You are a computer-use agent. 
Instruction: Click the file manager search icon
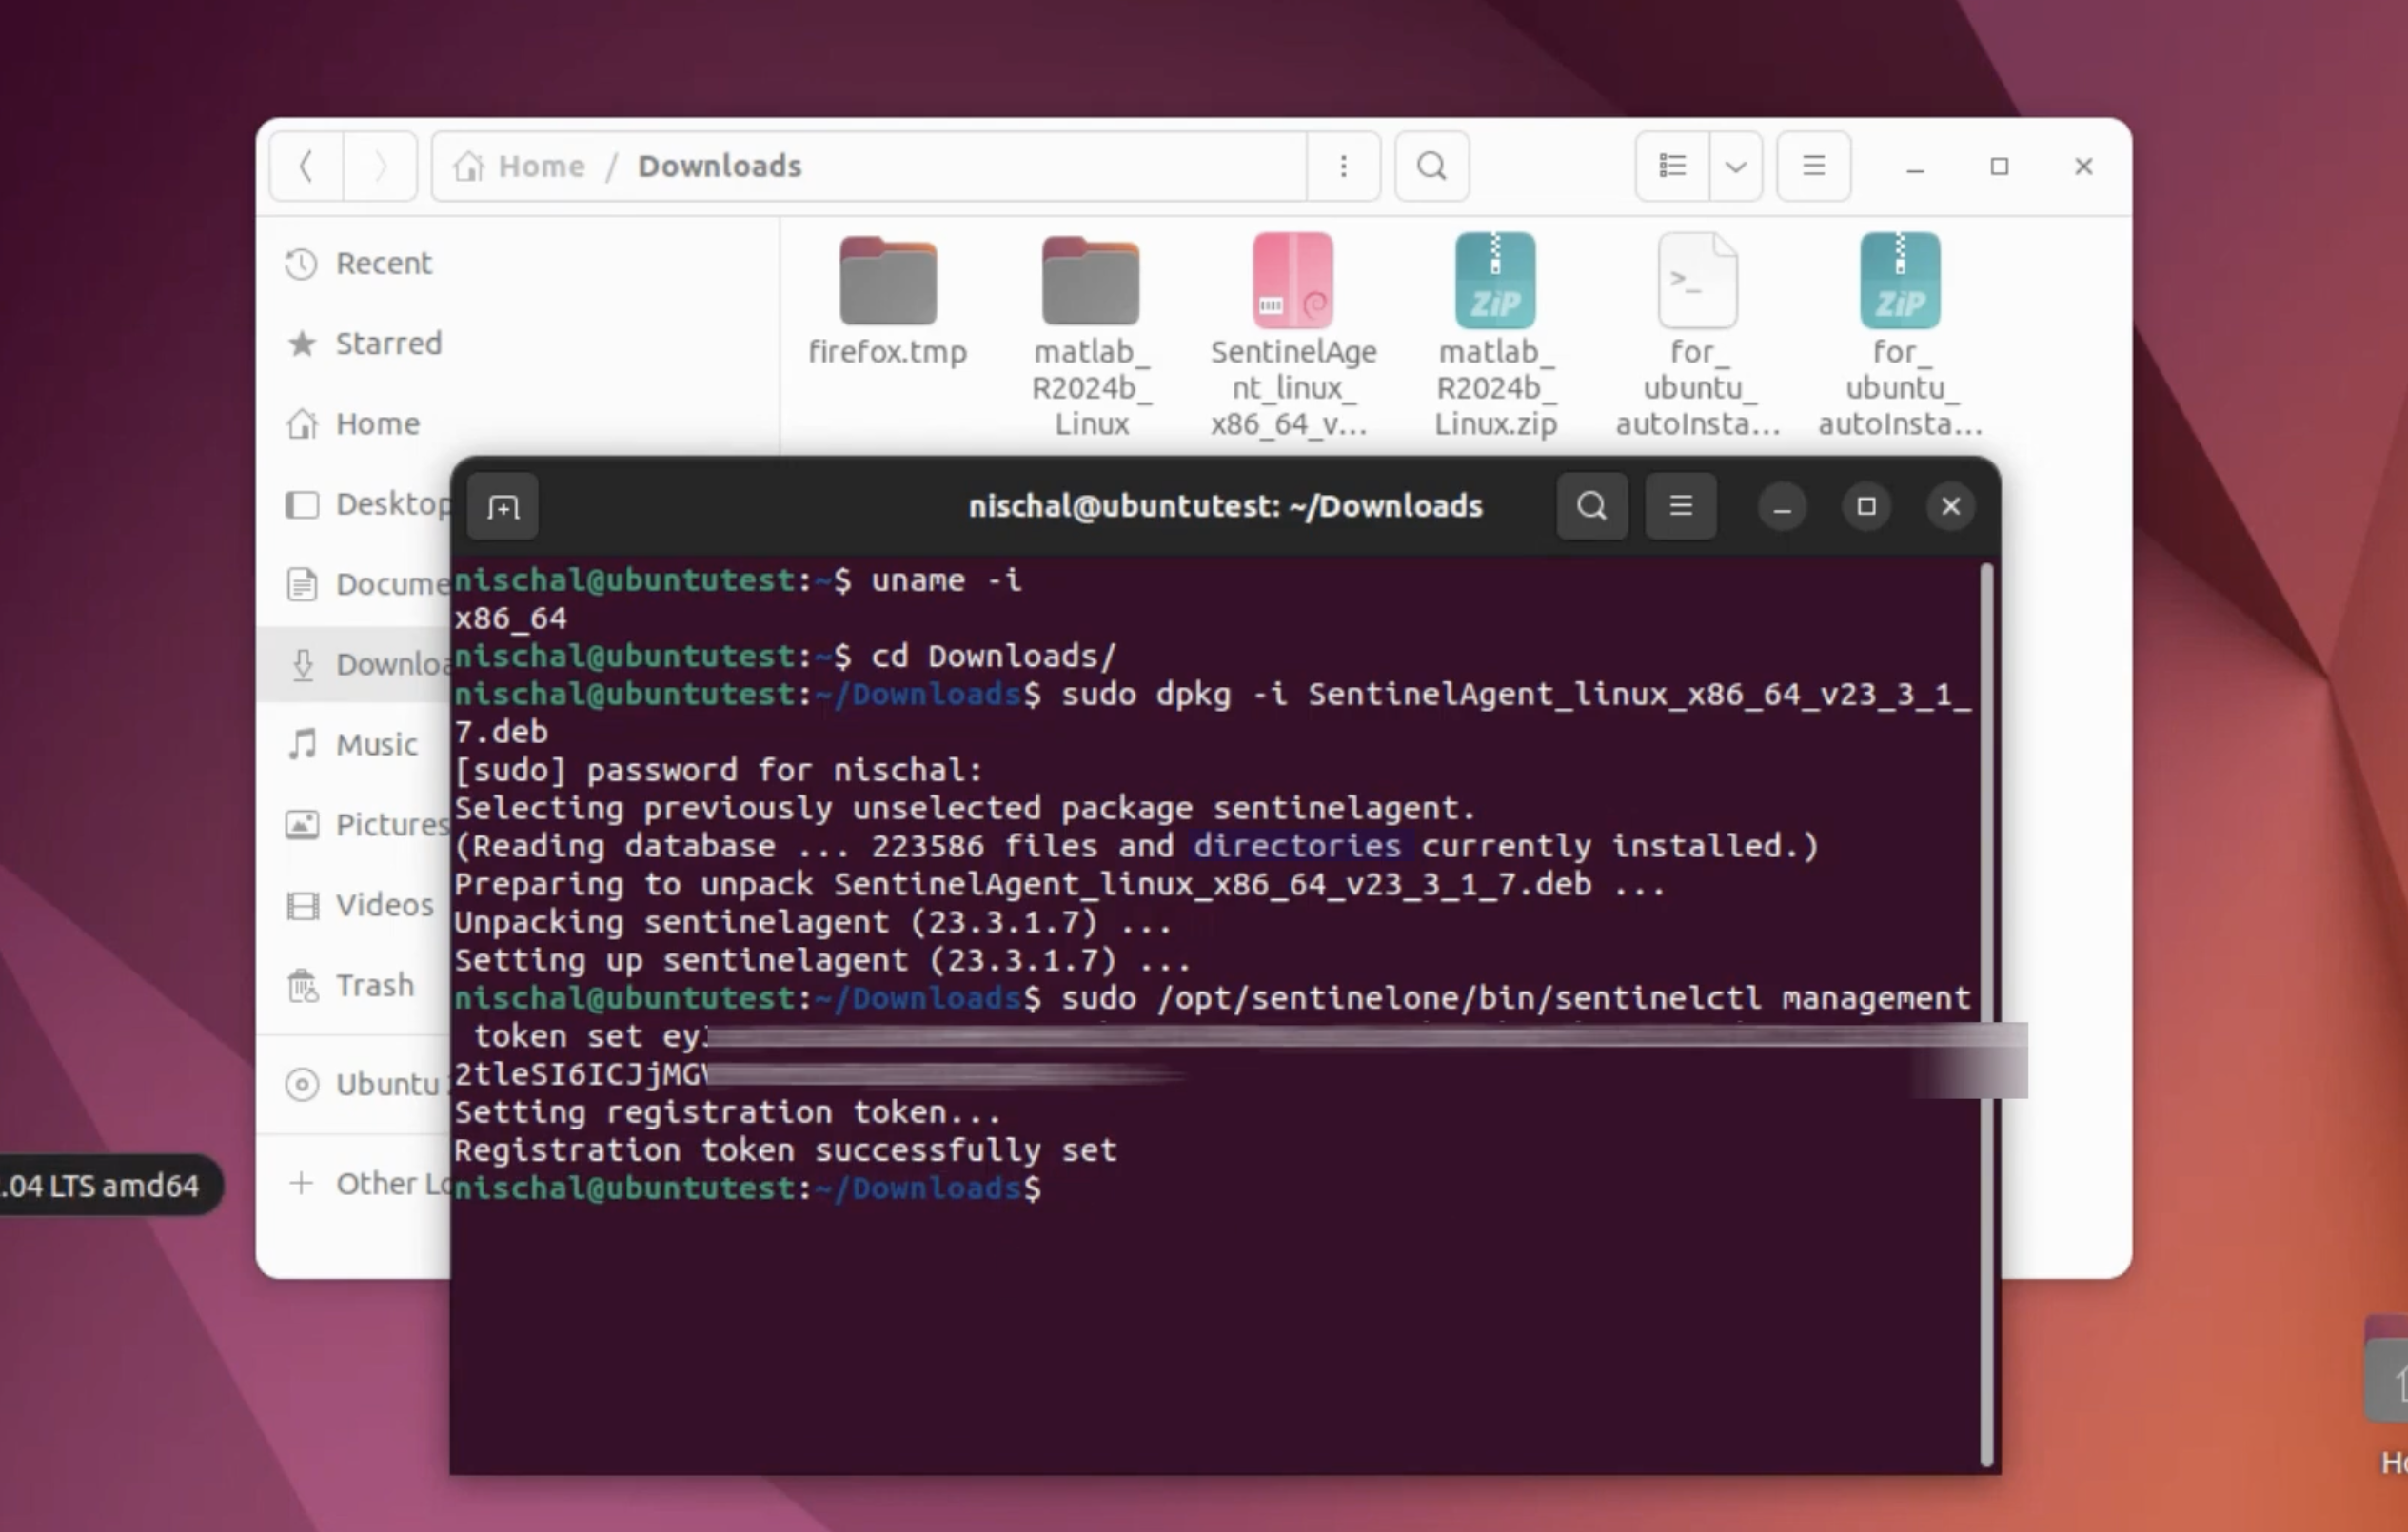point(1431,166)
